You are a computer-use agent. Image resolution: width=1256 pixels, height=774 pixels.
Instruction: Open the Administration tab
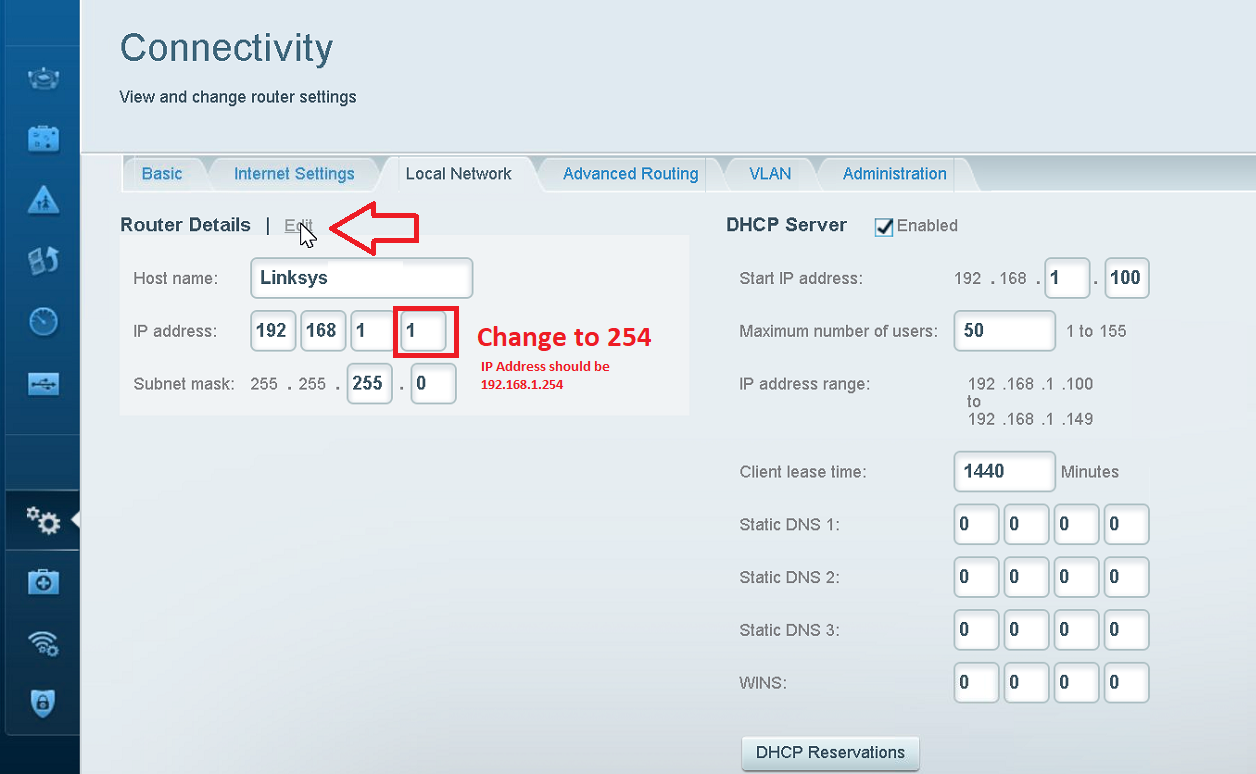(894, 174)
